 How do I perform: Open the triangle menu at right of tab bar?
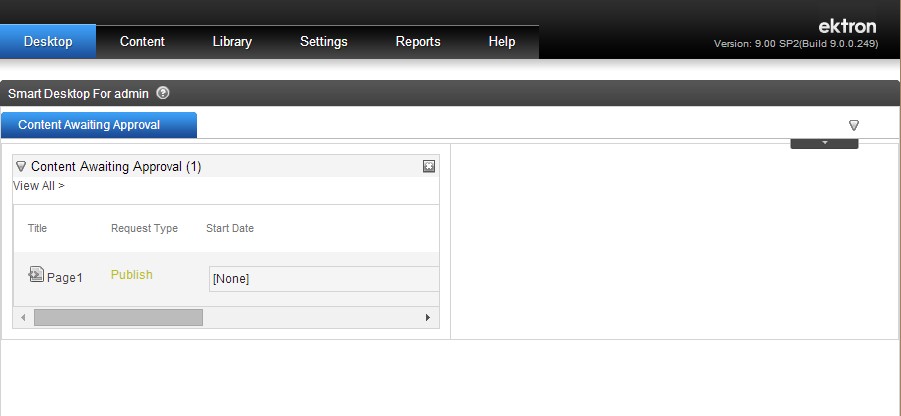[x=854, y=125]
